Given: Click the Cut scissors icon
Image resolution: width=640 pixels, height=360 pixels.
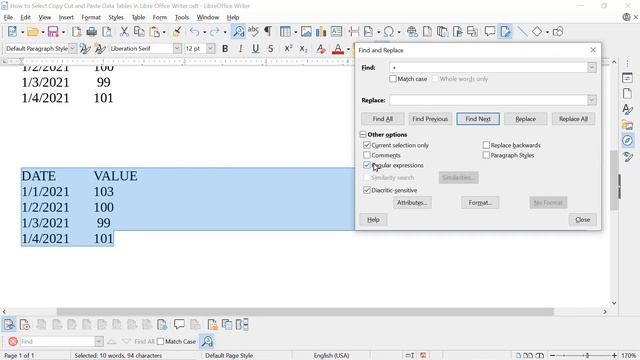Looking at the screenshot, I should [124, 32].
